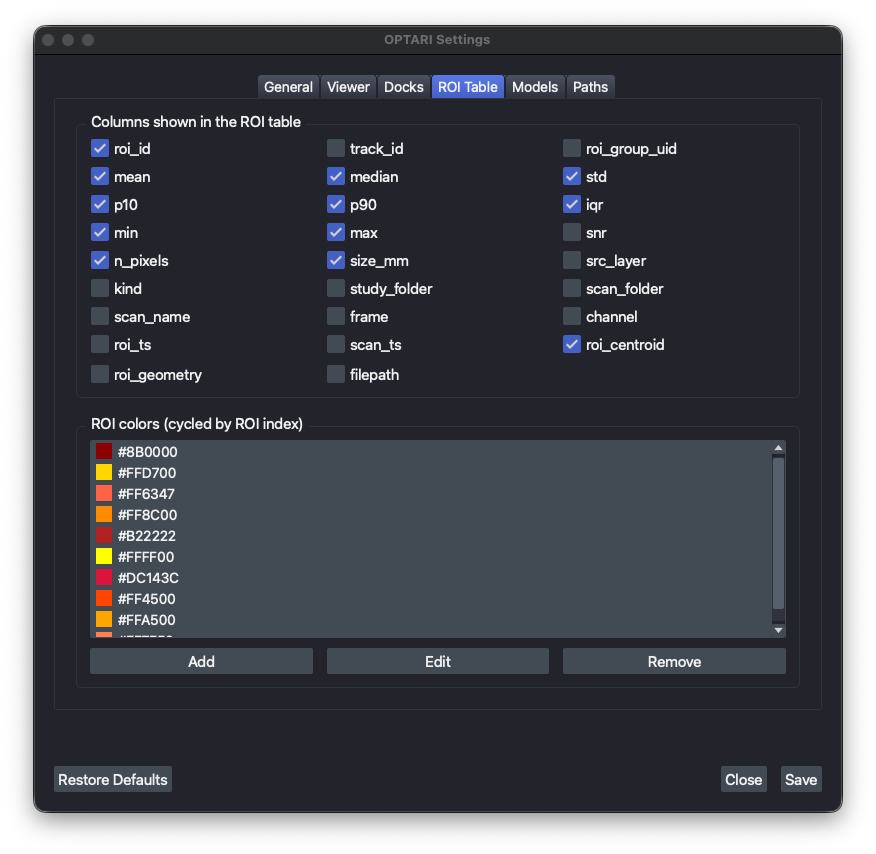Click Restore Defaults
This screenshot has width=876, height=854.
113,779
